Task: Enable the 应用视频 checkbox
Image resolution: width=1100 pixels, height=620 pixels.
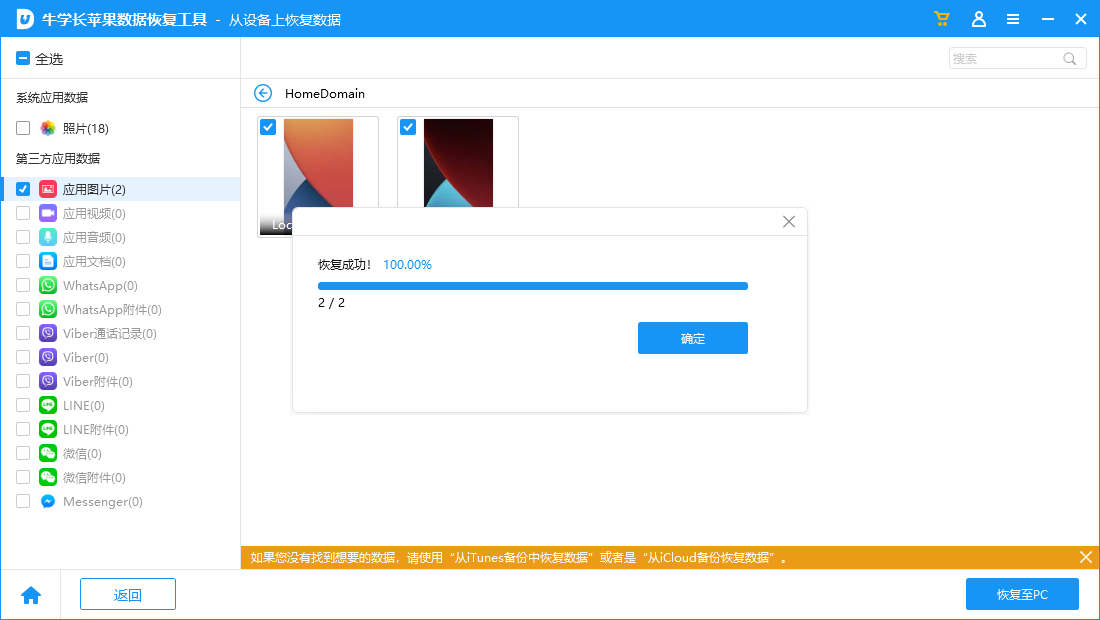Action: (22, 212)
